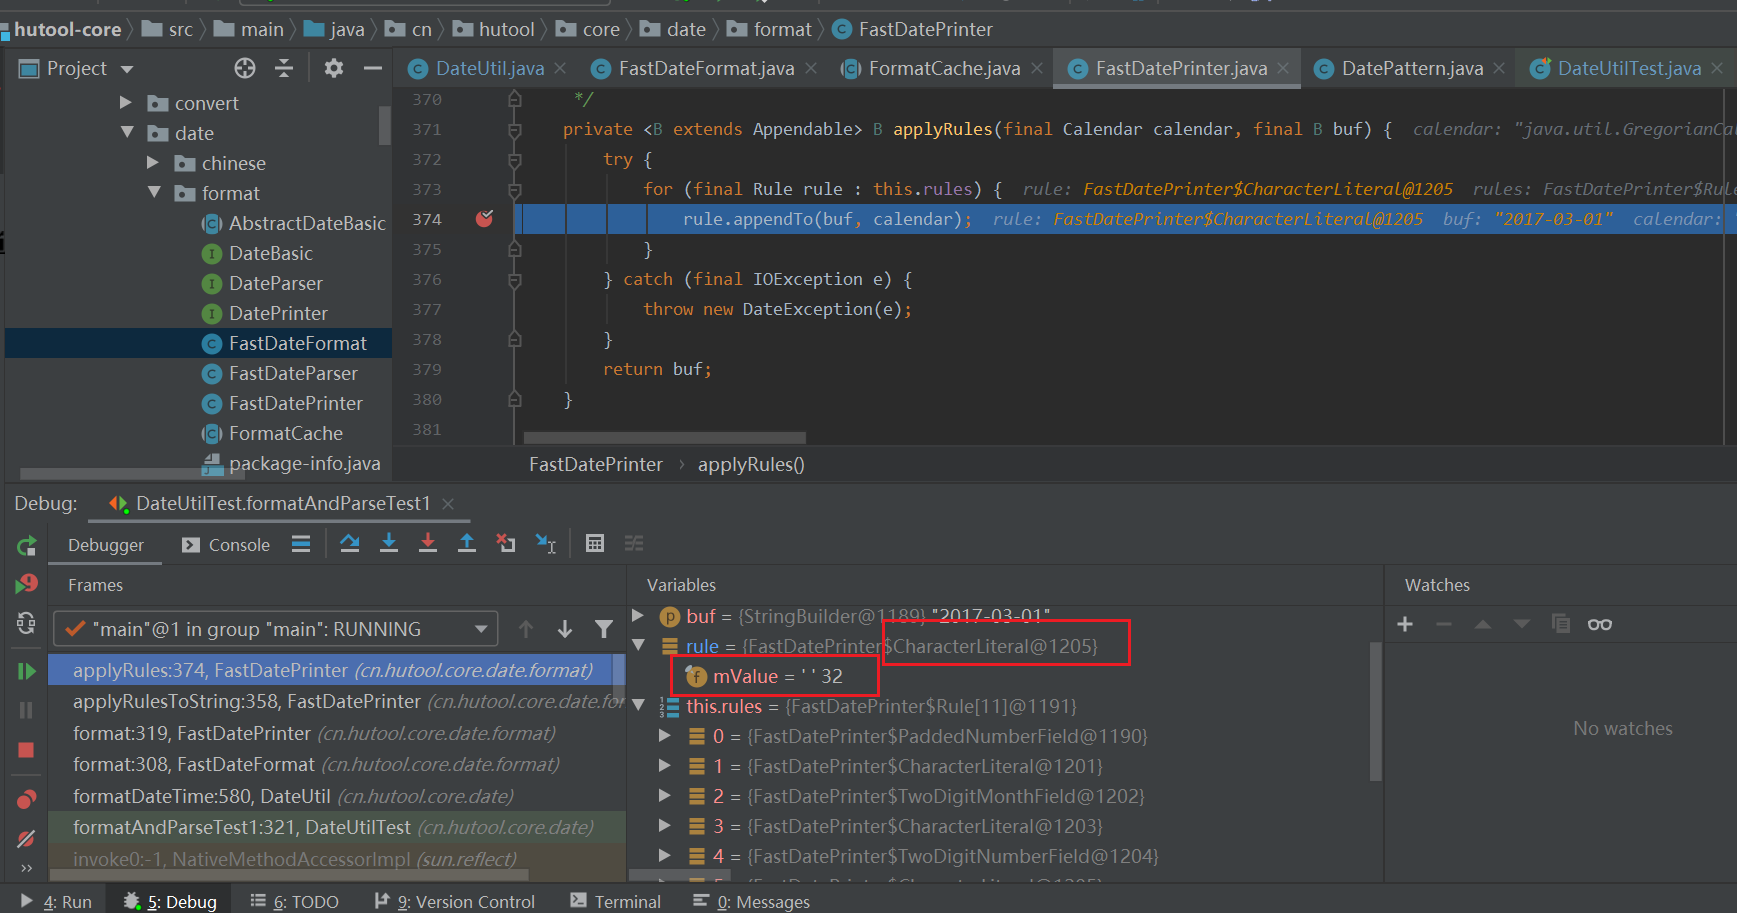Screen dimensions: 1737x913
Task: Click the Step Out debugger icon
Action: (x=467, y=543)
